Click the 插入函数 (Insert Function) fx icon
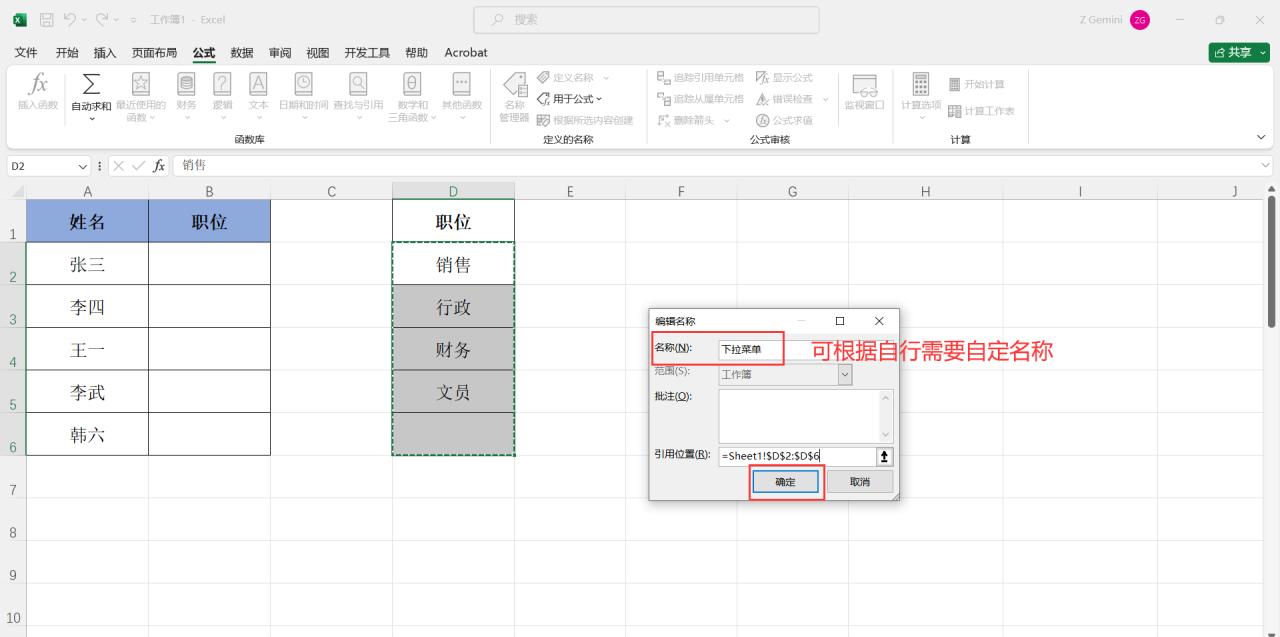Viewport: 1280px width, 637px height. [38, 85]
